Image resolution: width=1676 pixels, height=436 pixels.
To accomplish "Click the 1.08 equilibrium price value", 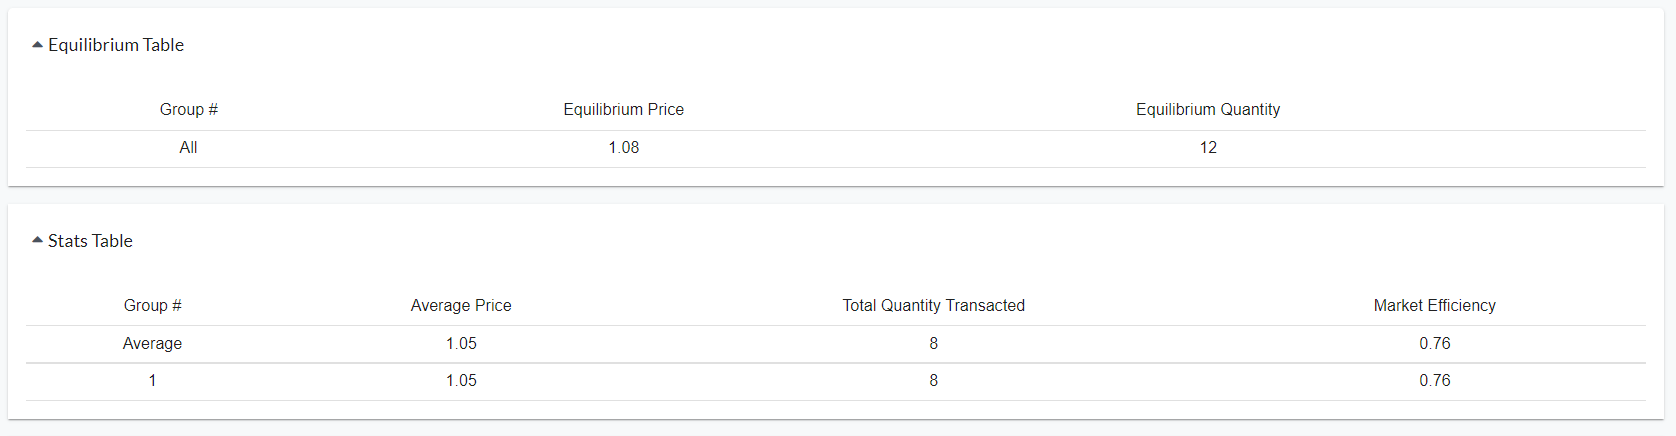I will point(624,148).
